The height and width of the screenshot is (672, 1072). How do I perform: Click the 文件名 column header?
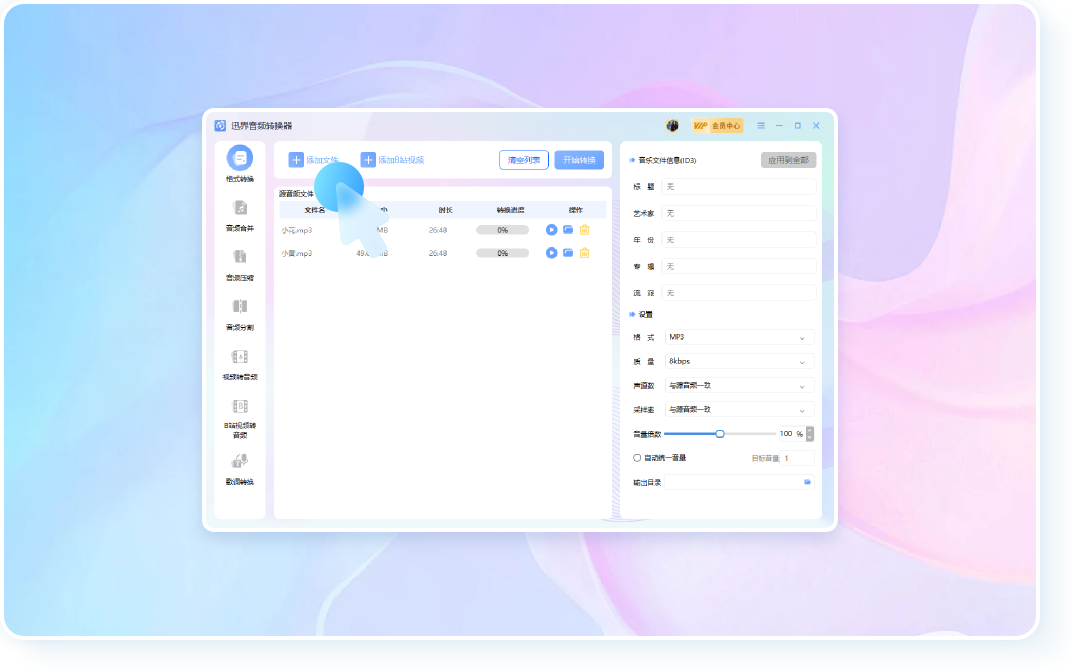[314, 210]
